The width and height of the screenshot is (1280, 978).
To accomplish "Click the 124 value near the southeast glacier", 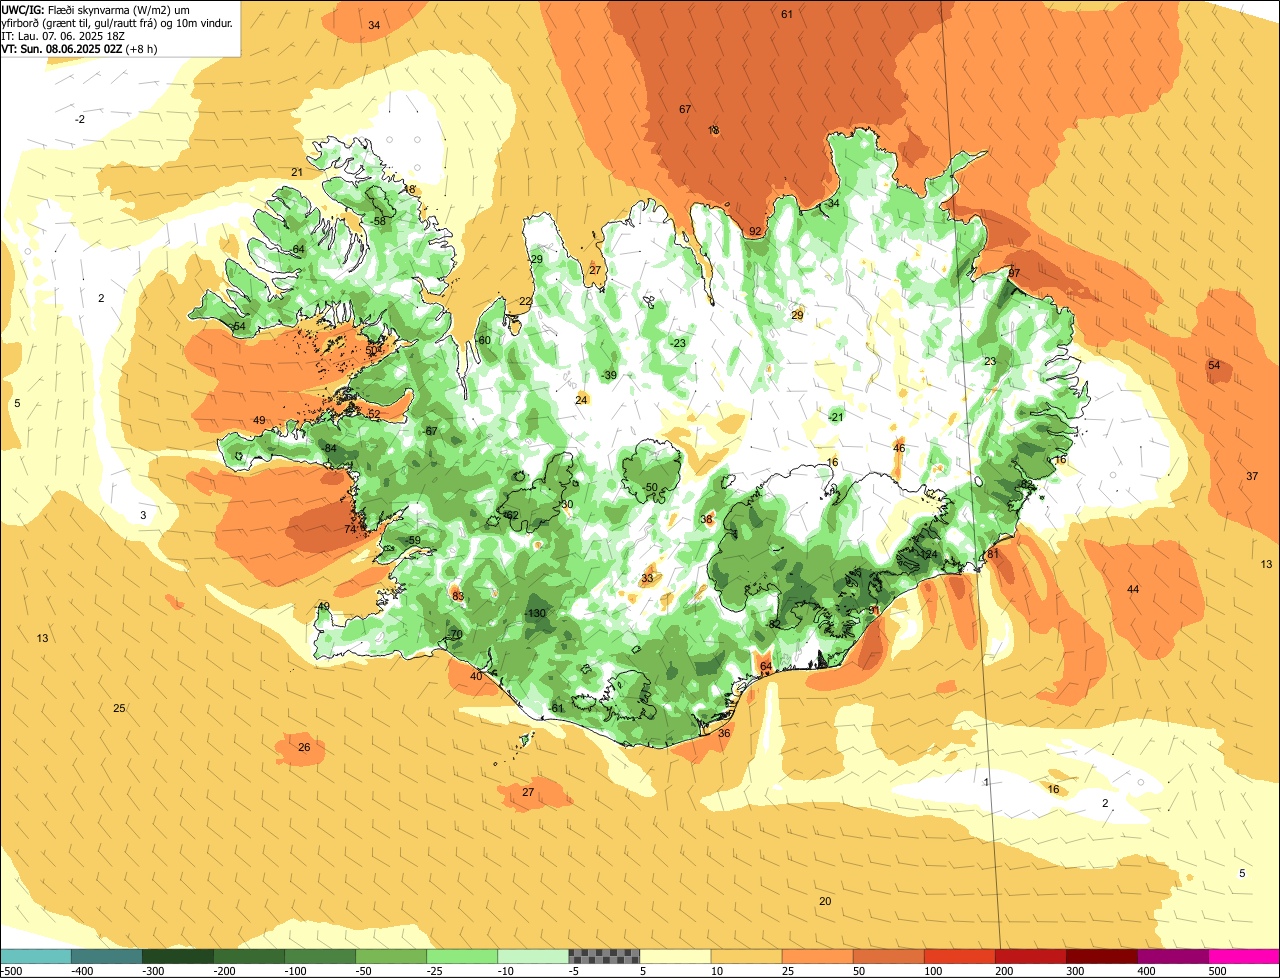I will [929, 554].
